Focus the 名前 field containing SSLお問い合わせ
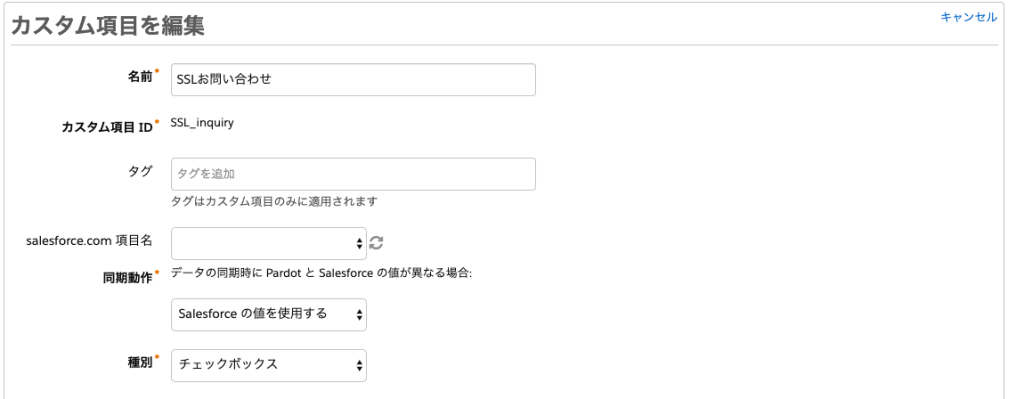This screenshot has height=399, width=1024. [x=353, y=80]
